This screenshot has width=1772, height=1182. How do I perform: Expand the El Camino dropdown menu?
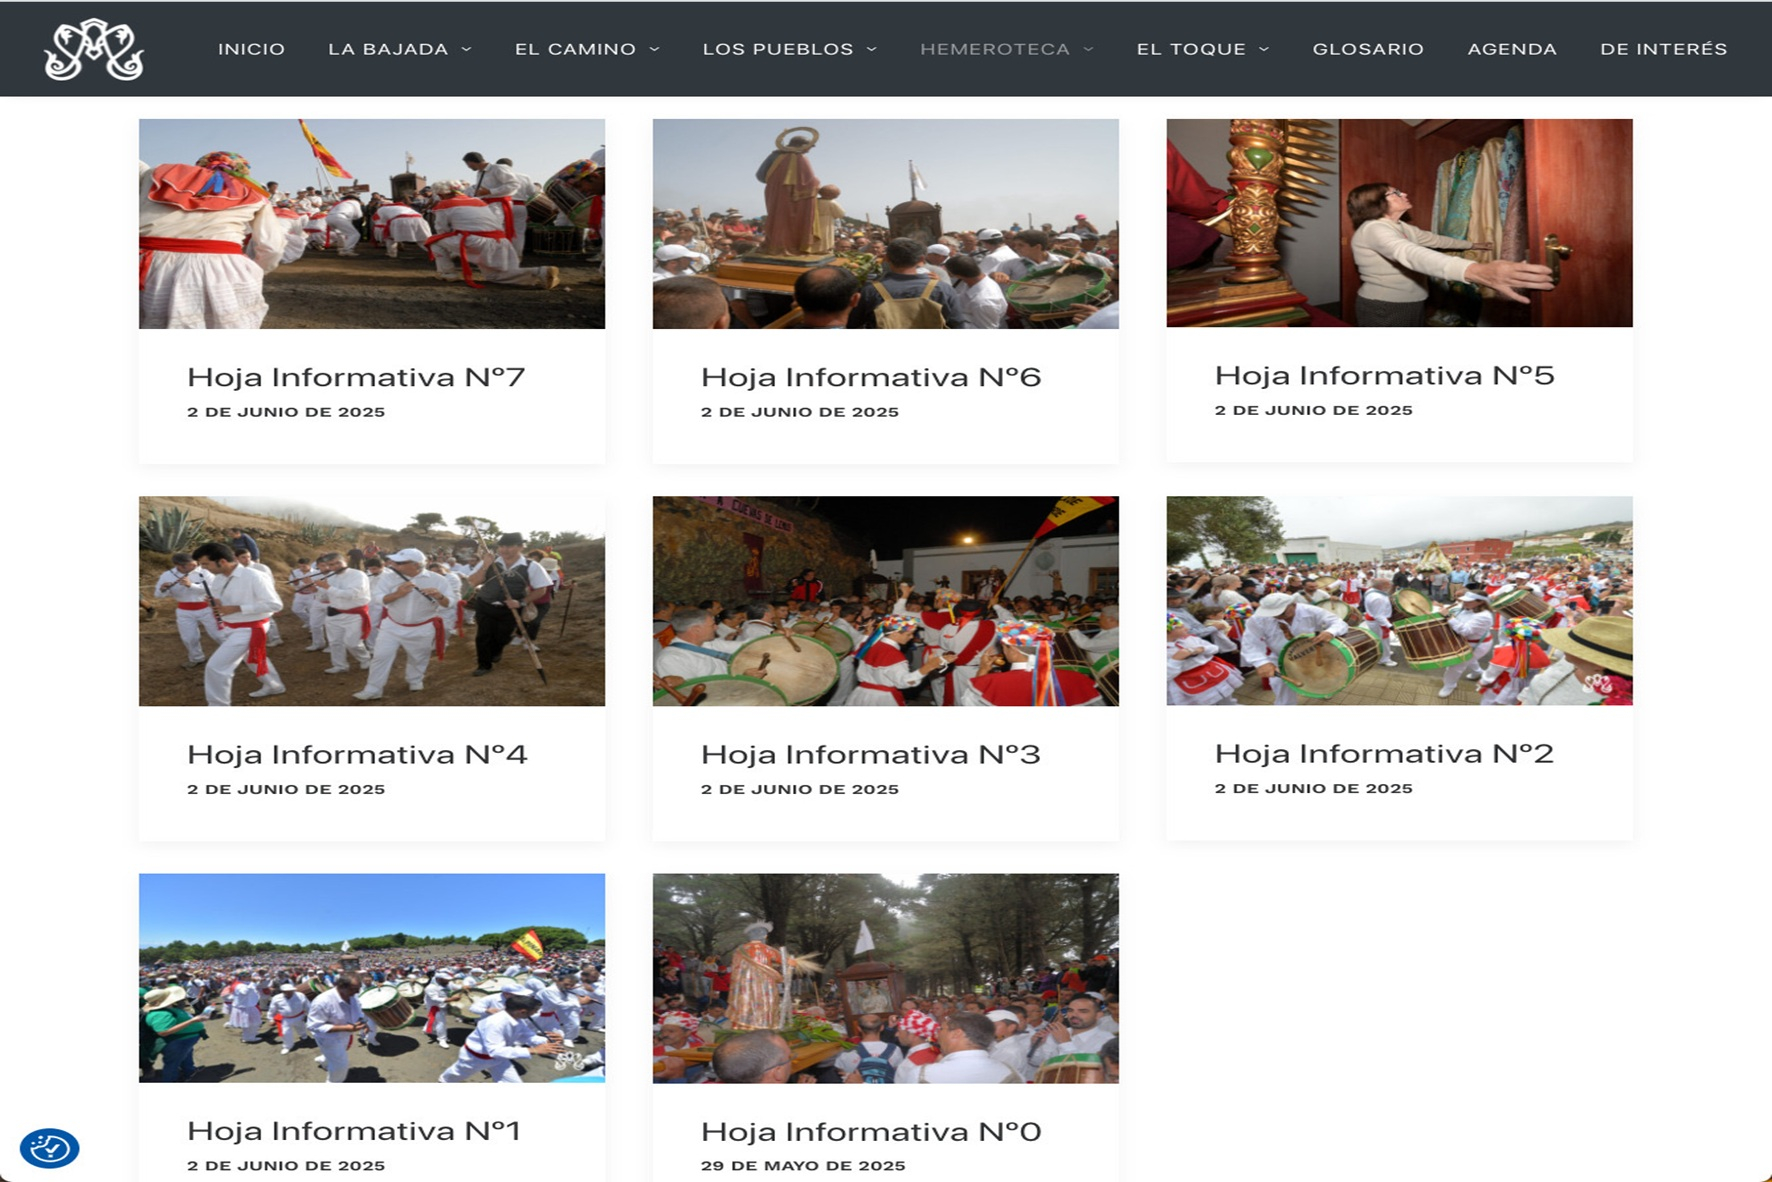pos(586,49)
